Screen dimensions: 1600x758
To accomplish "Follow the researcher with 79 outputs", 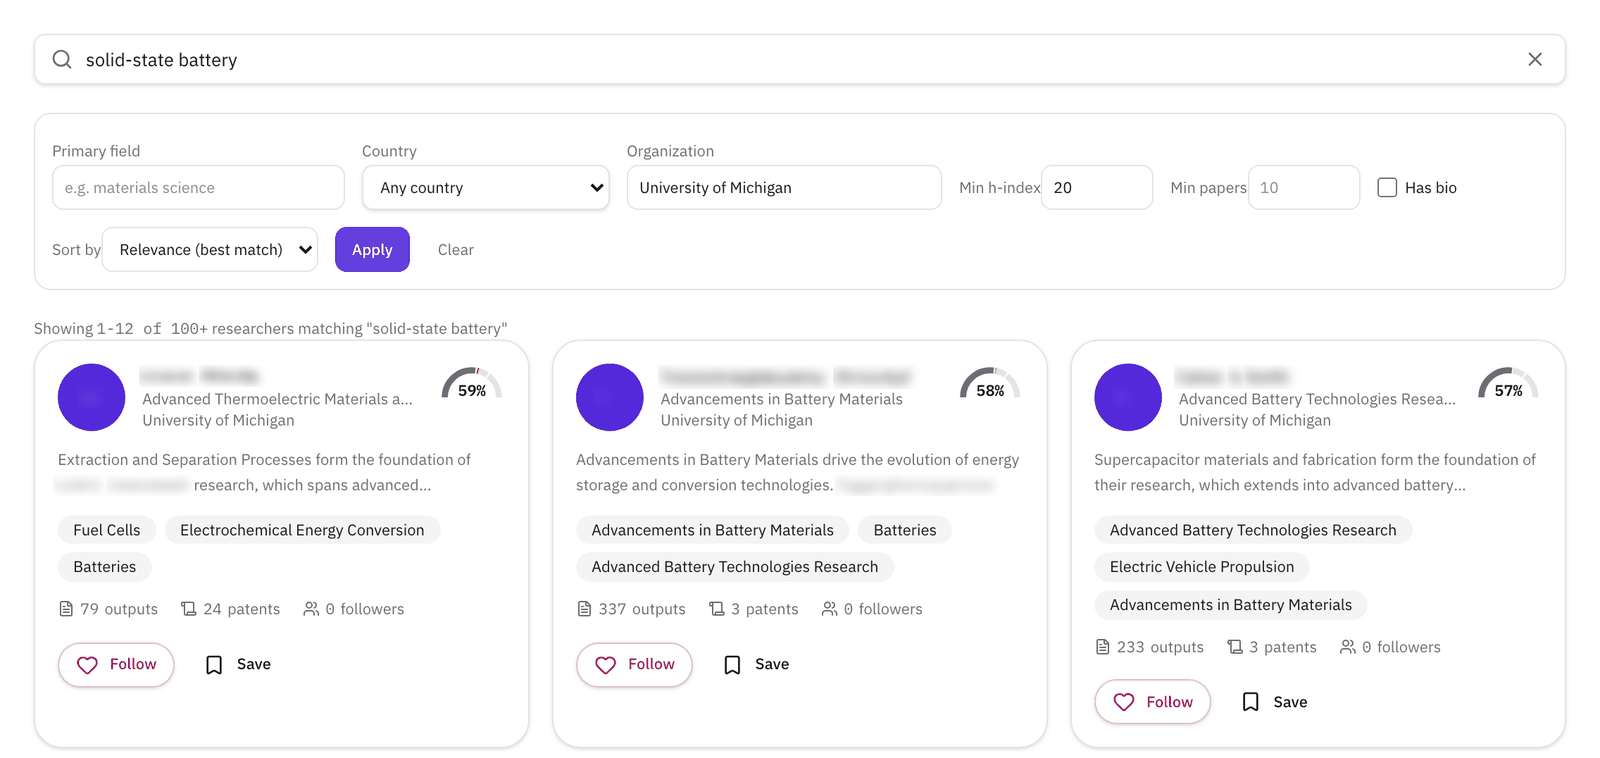I will [116, 665].
